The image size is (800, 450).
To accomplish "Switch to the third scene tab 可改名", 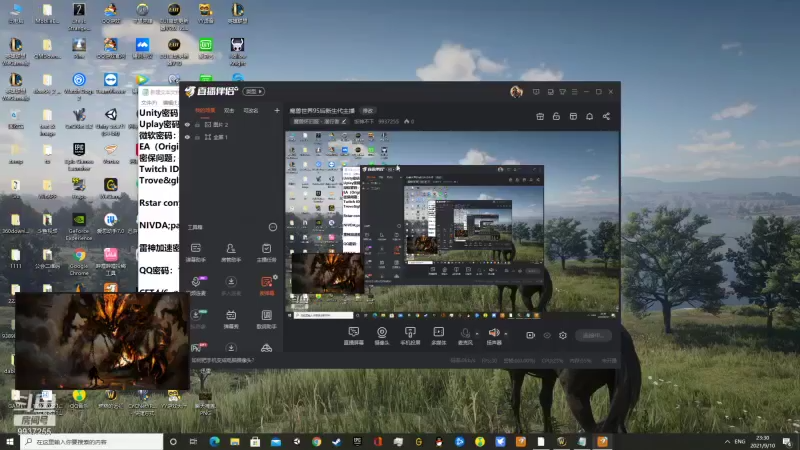I will 251,110.
